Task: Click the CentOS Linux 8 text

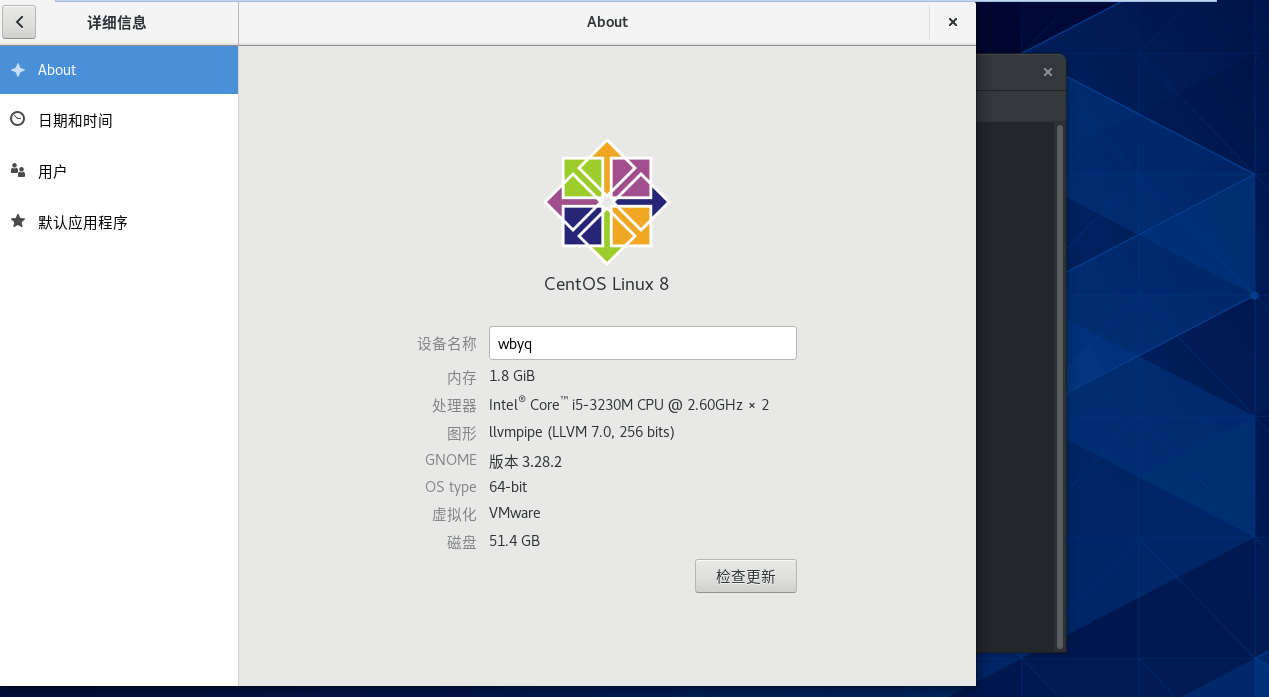Action: click(607, 284)
